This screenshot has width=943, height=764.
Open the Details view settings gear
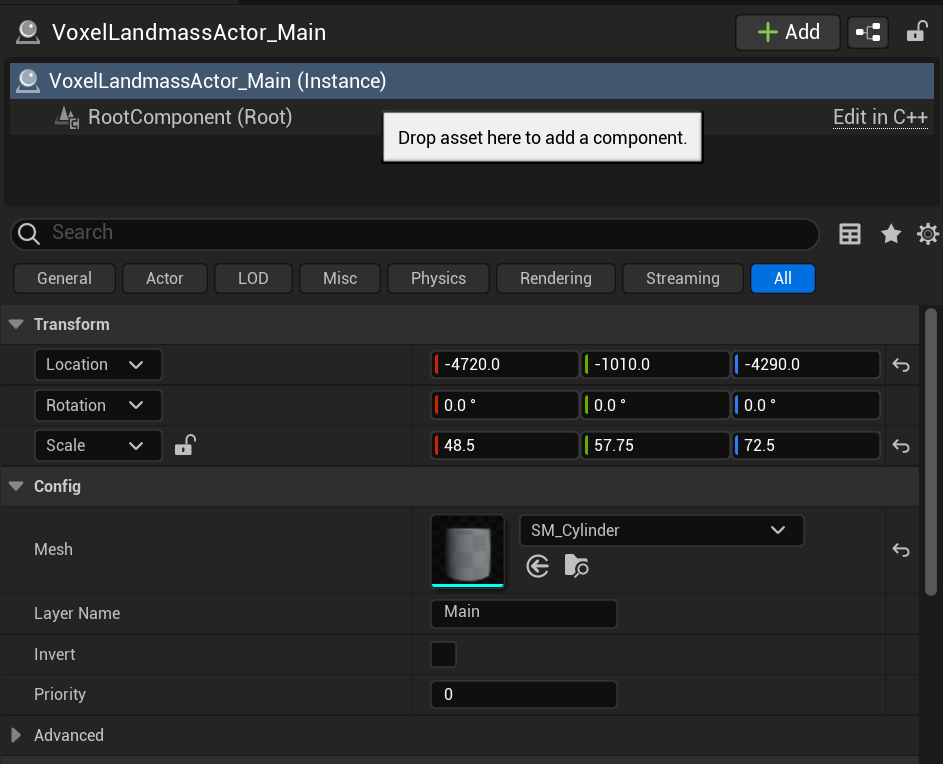tap(927, 233)
